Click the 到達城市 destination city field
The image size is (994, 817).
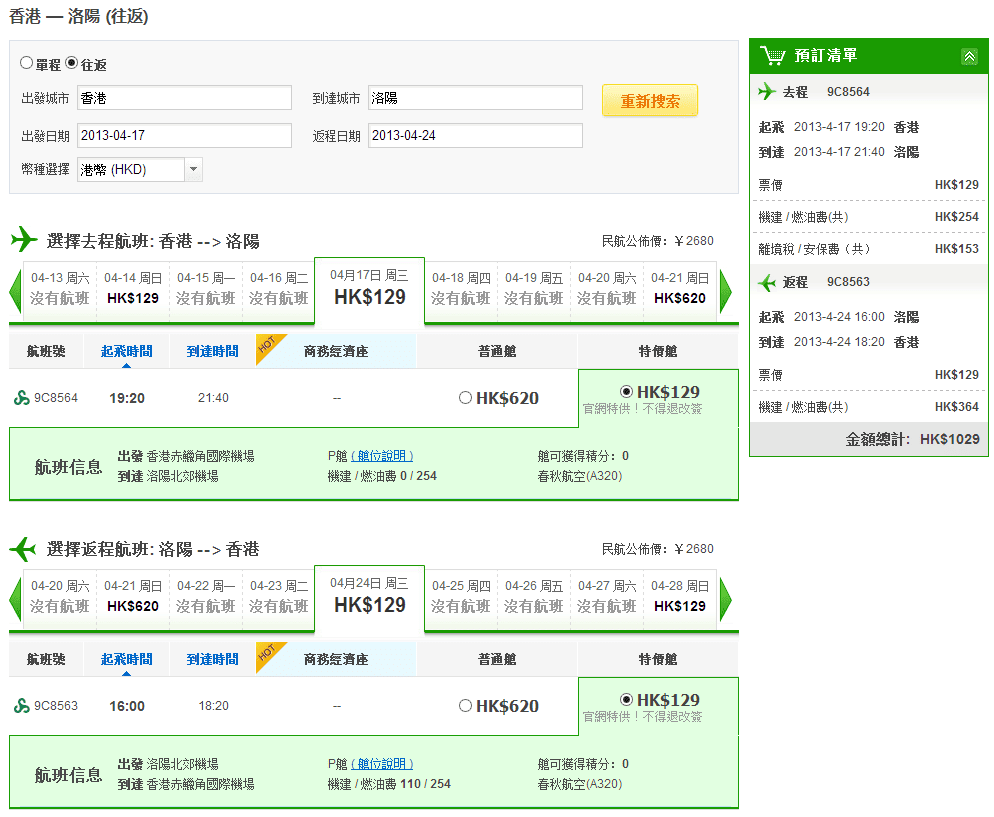(475, 98)
